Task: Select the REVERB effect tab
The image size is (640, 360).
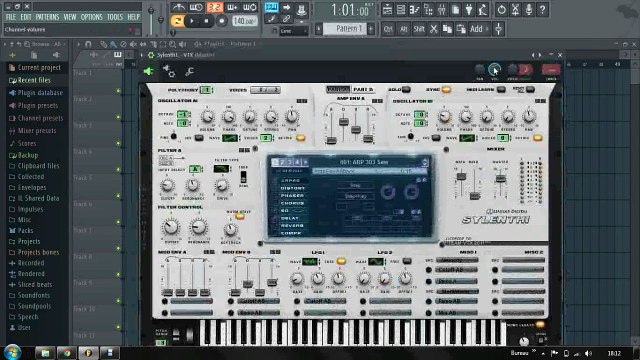Action: coord(292,226)
